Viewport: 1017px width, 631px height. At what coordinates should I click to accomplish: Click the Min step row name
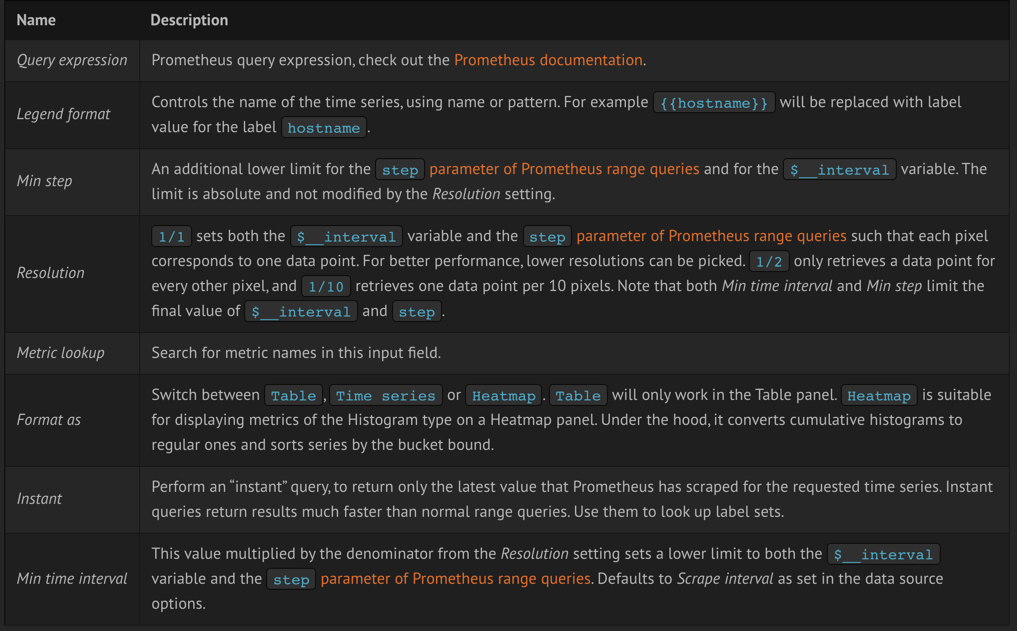click(x=44, y=181)
